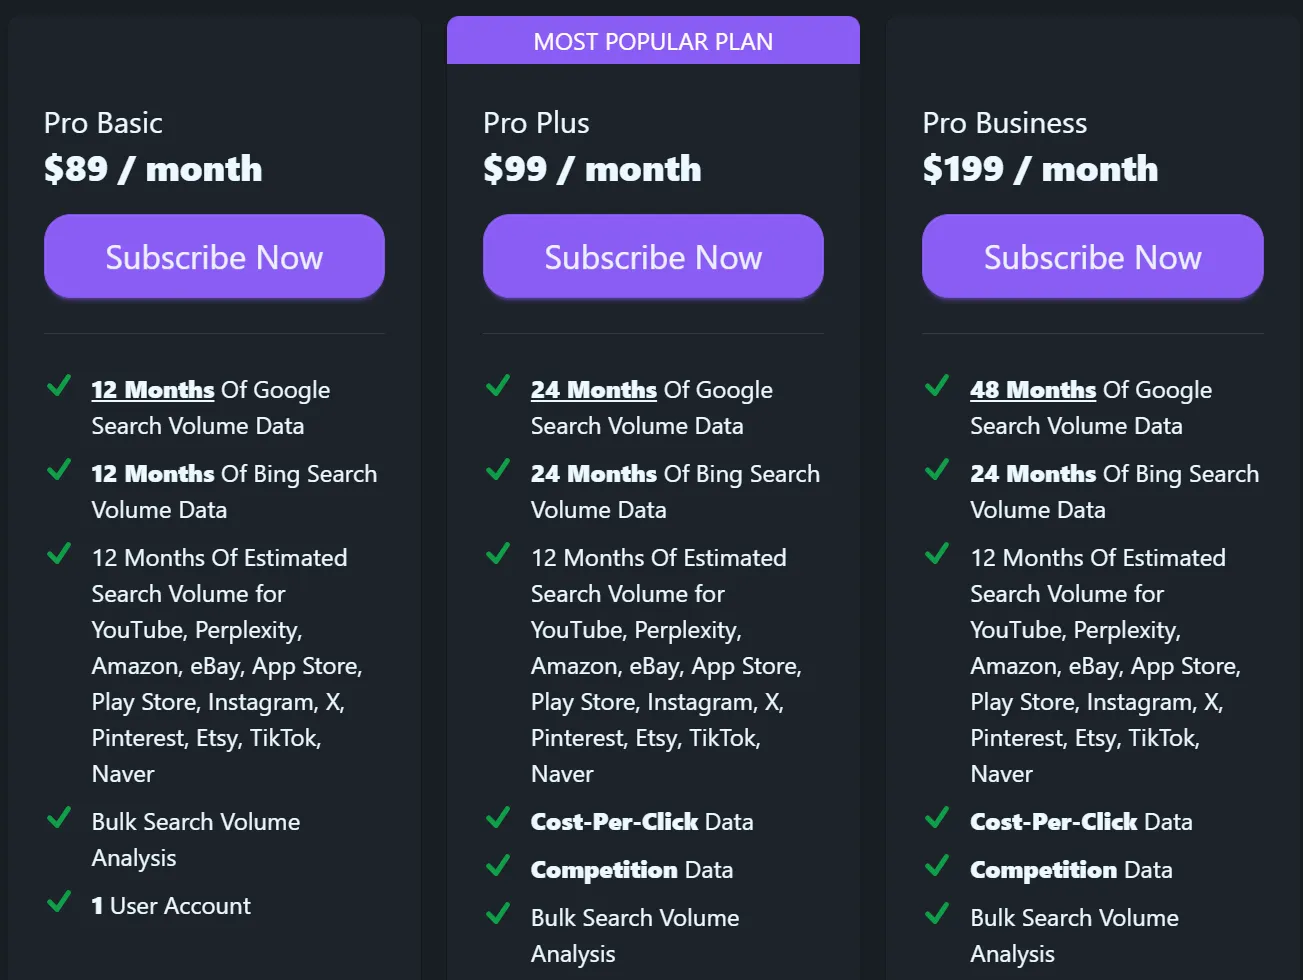Click Subscribe Now under Pro Basic

[x=214, y=257]
